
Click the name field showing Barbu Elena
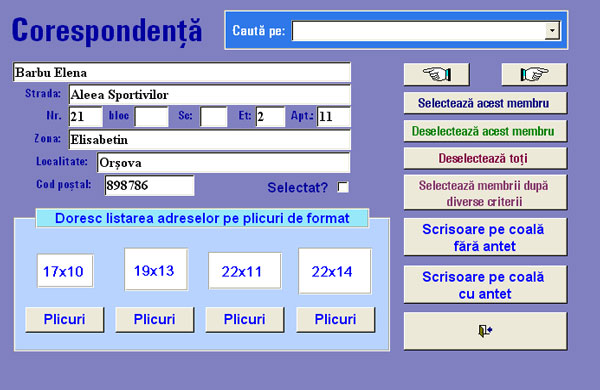pyautogui.click(x=182, y=72)
